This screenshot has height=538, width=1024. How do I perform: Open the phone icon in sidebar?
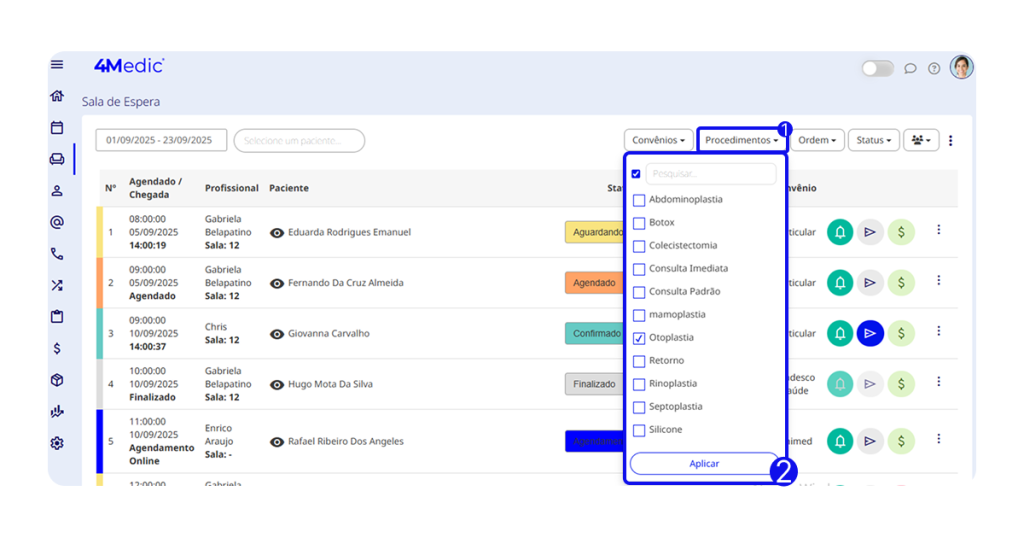pos(57,254)
